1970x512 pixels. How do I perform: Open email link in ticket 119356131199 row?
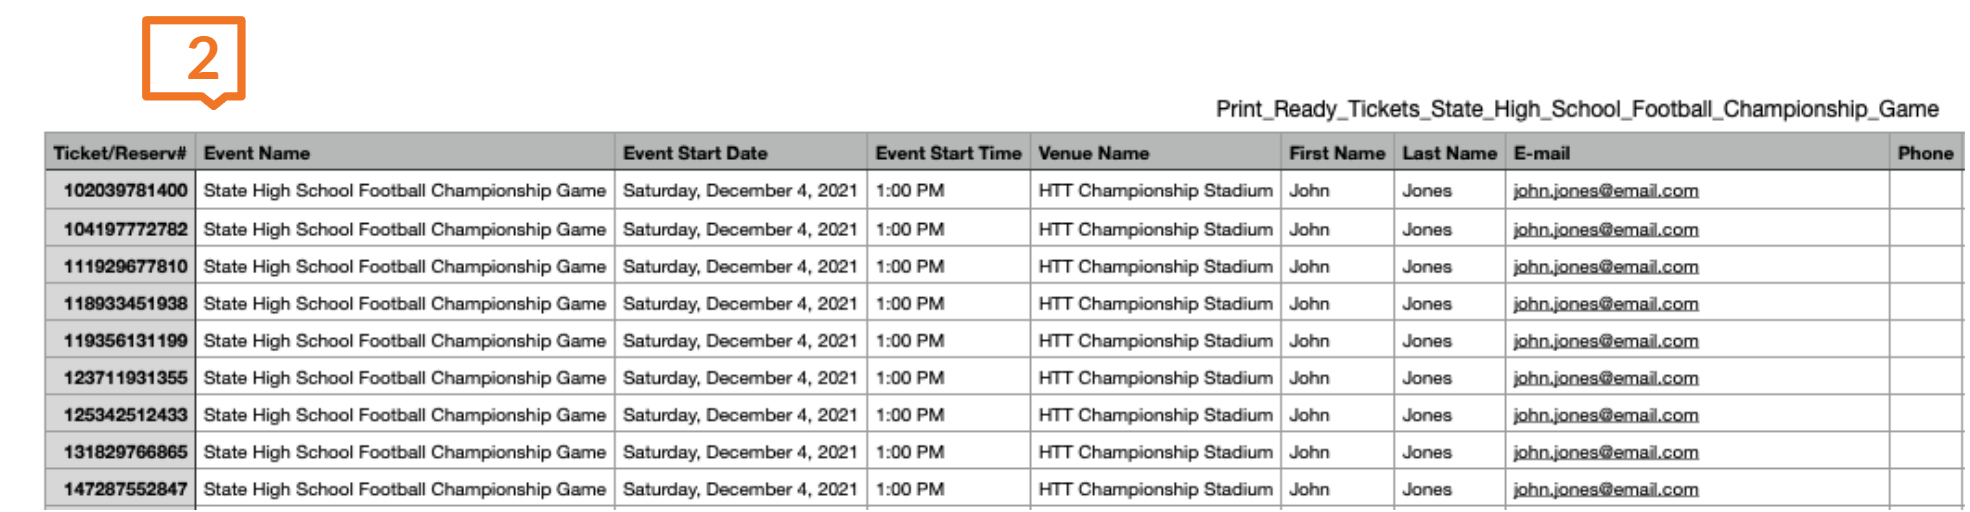click(1605, 341)
